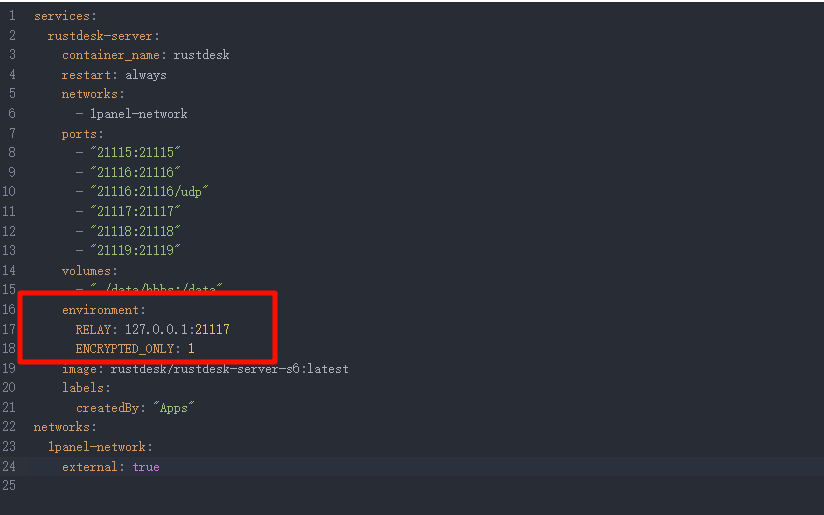Place cursor on rustdesk-server service name

[100, 36]
